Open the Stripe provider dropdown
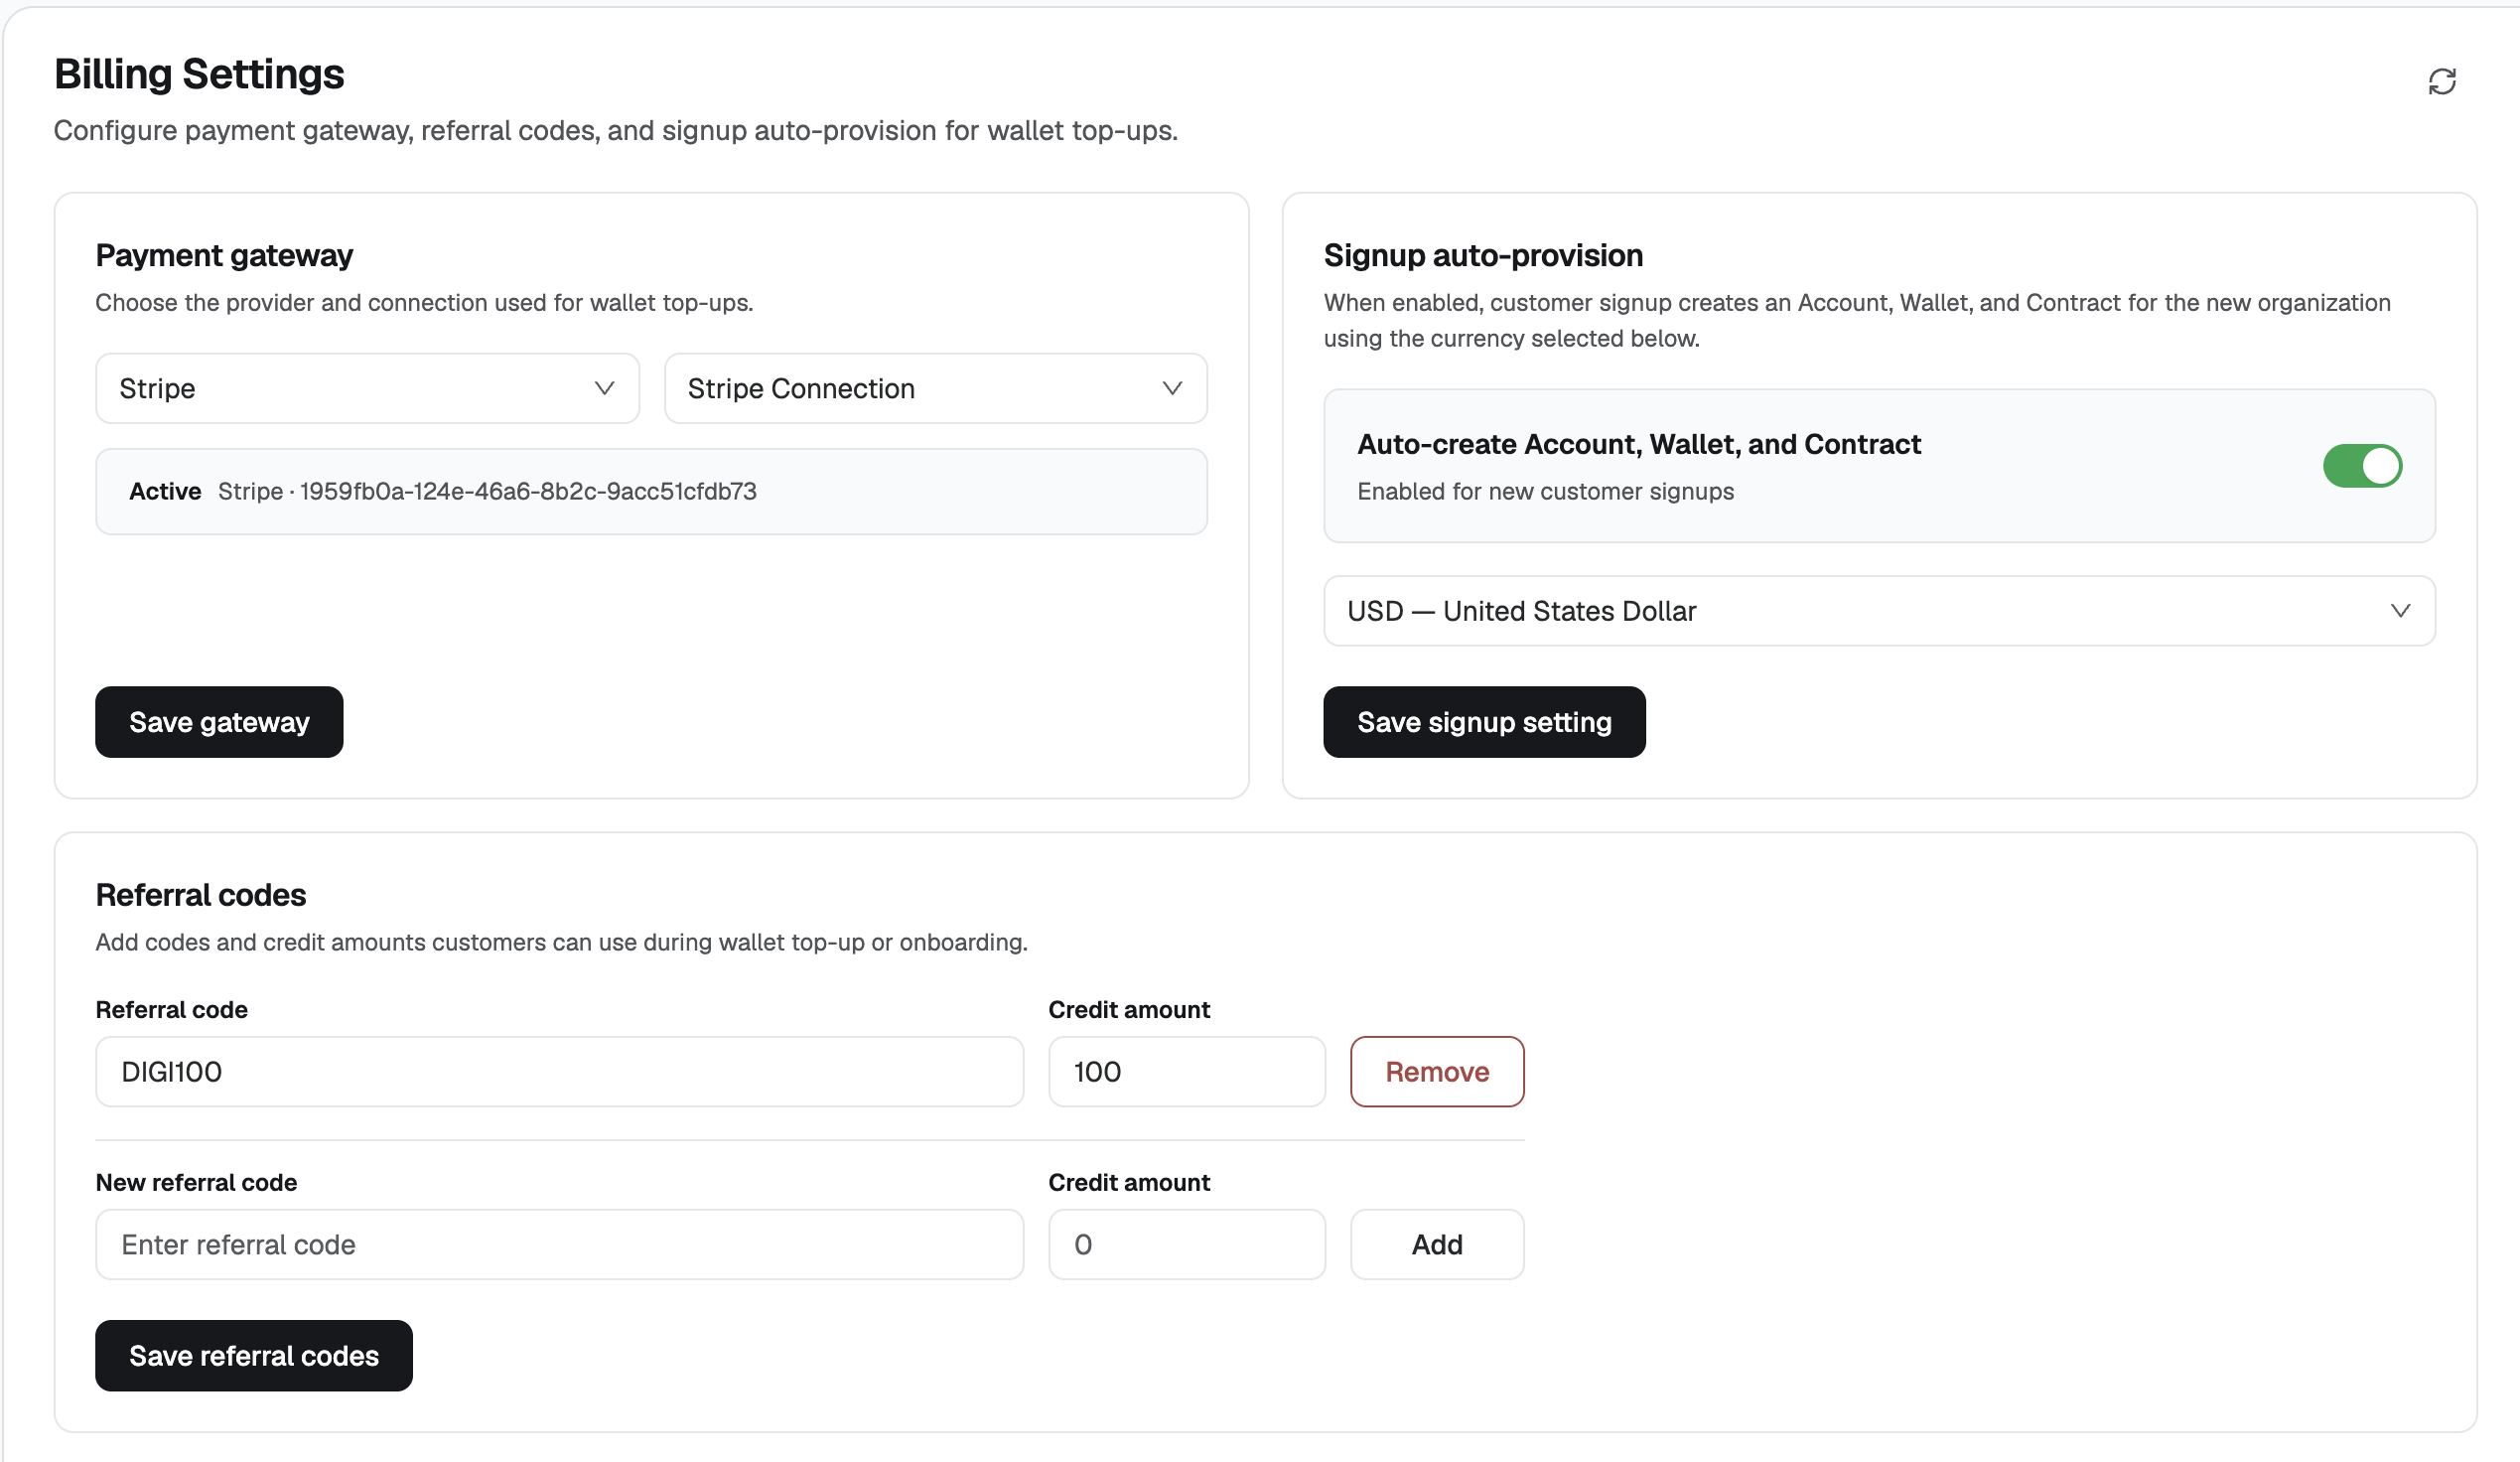 367,388
